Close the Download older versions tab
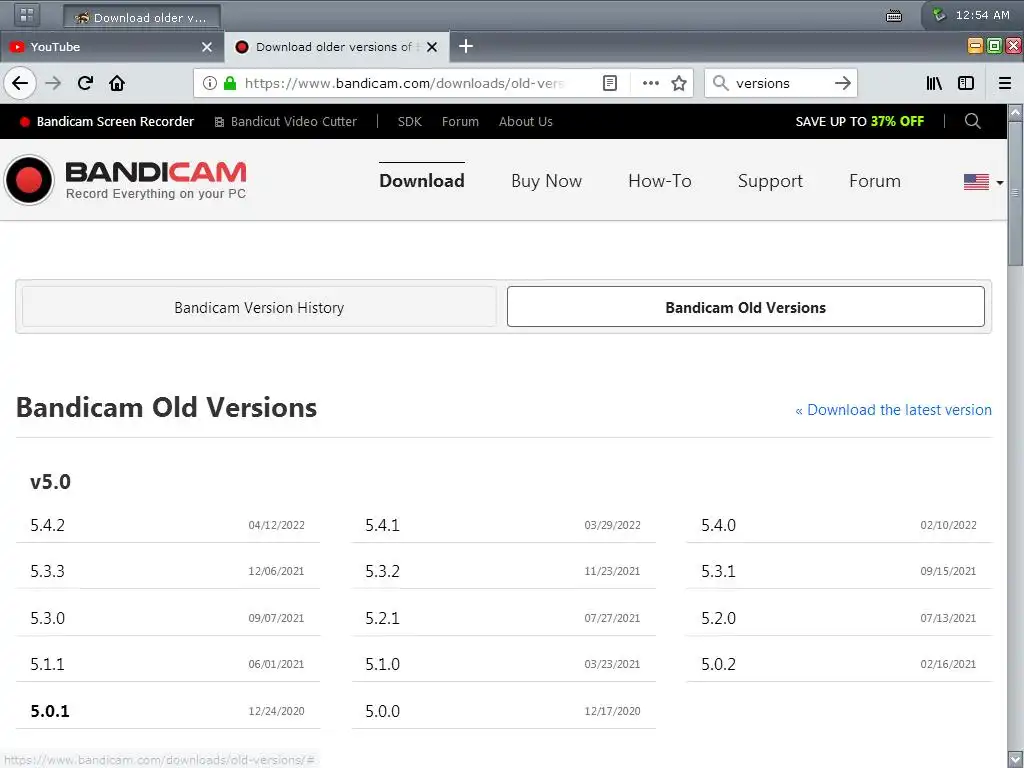 click(x=432, y=47)
